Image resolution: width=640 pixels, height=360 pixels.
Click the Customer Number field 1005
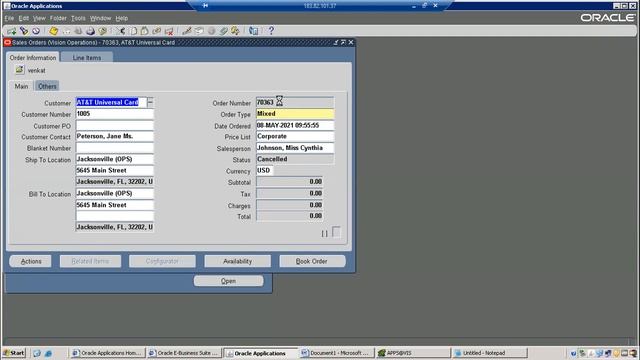115,114
